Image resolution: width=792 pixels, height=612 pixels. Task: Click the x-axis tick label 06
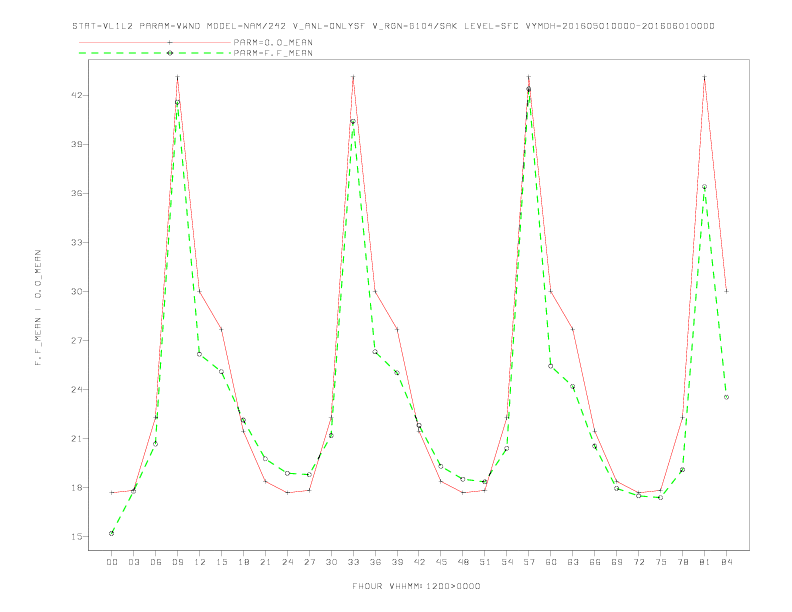click(x=156, y=562)
